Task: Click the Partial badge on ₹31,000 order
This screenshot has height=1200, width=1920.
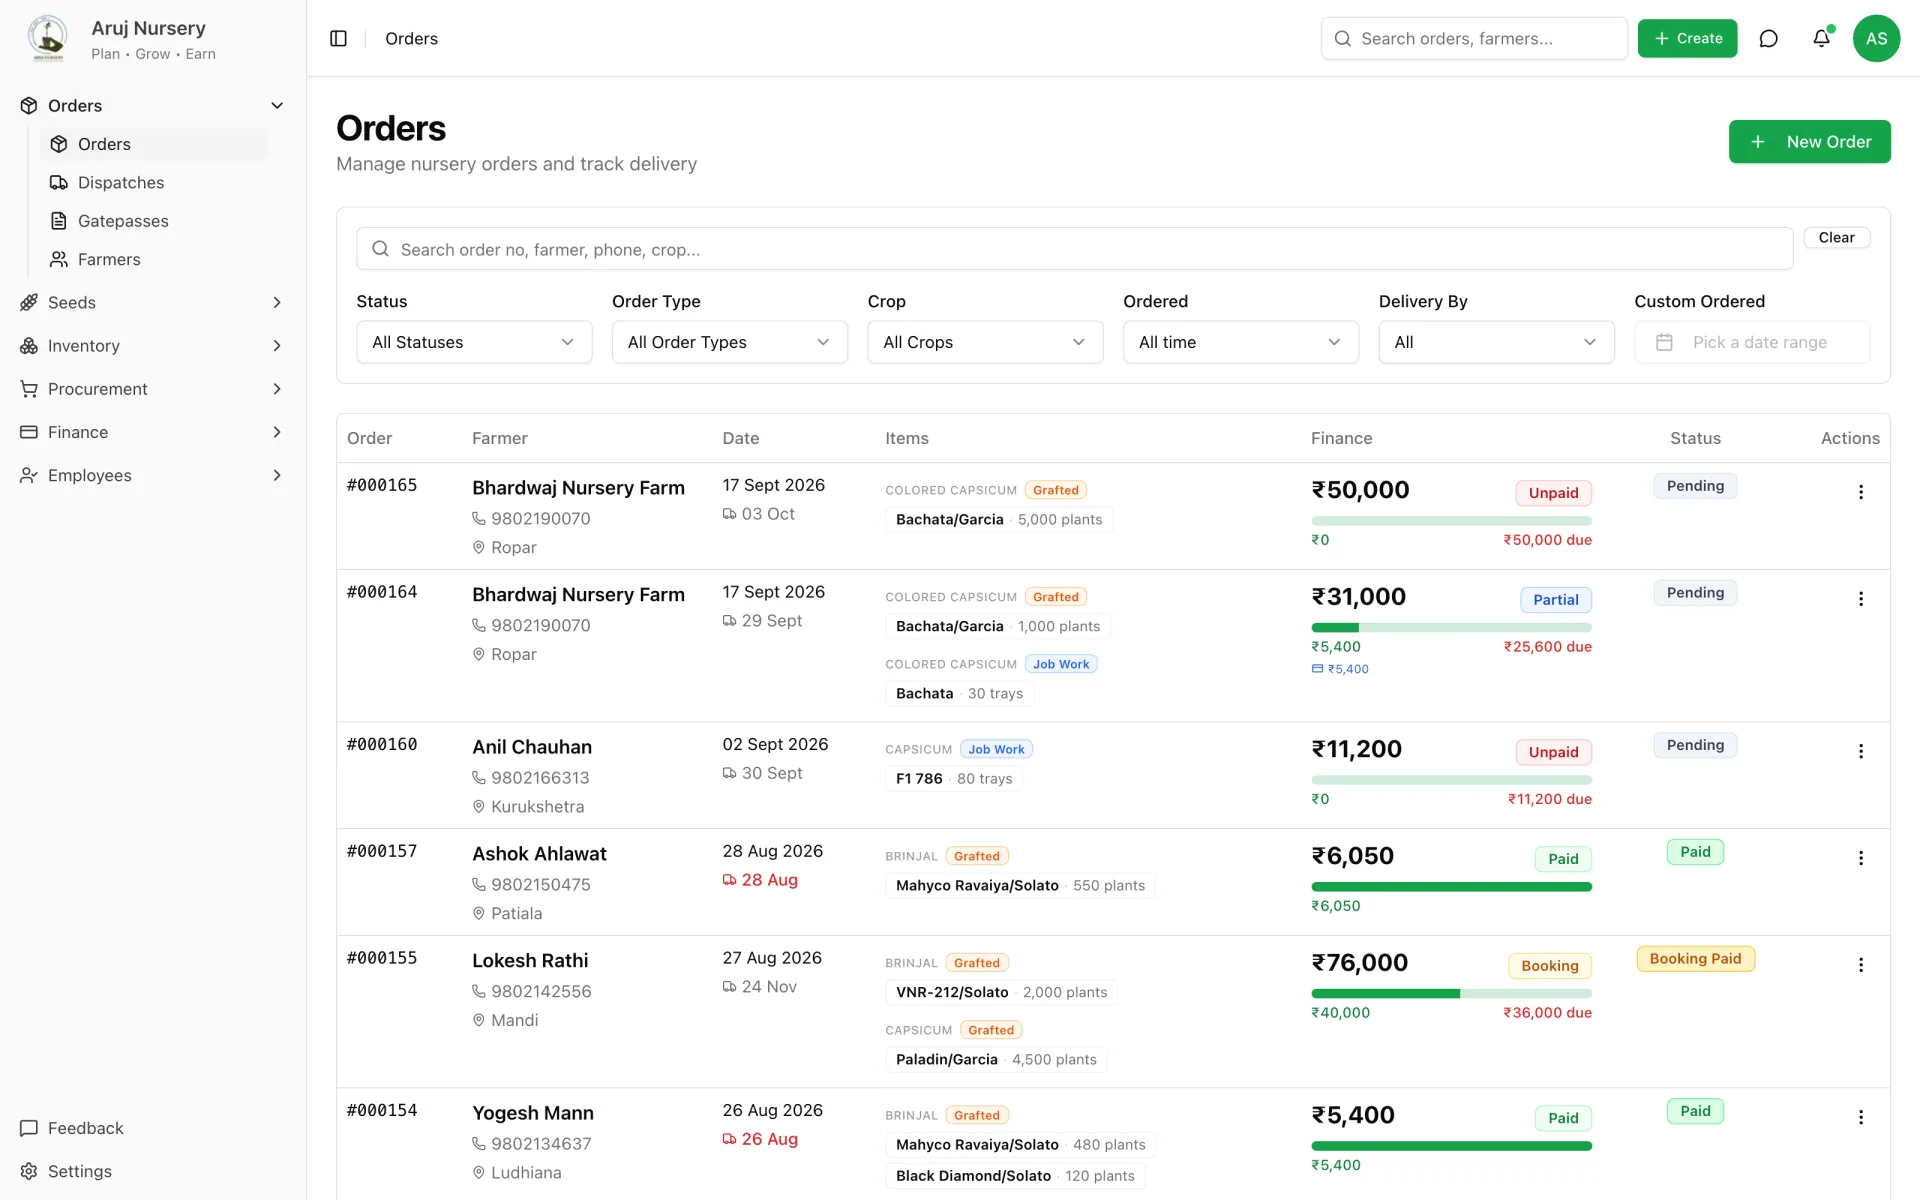Action: click(1556, 600)
